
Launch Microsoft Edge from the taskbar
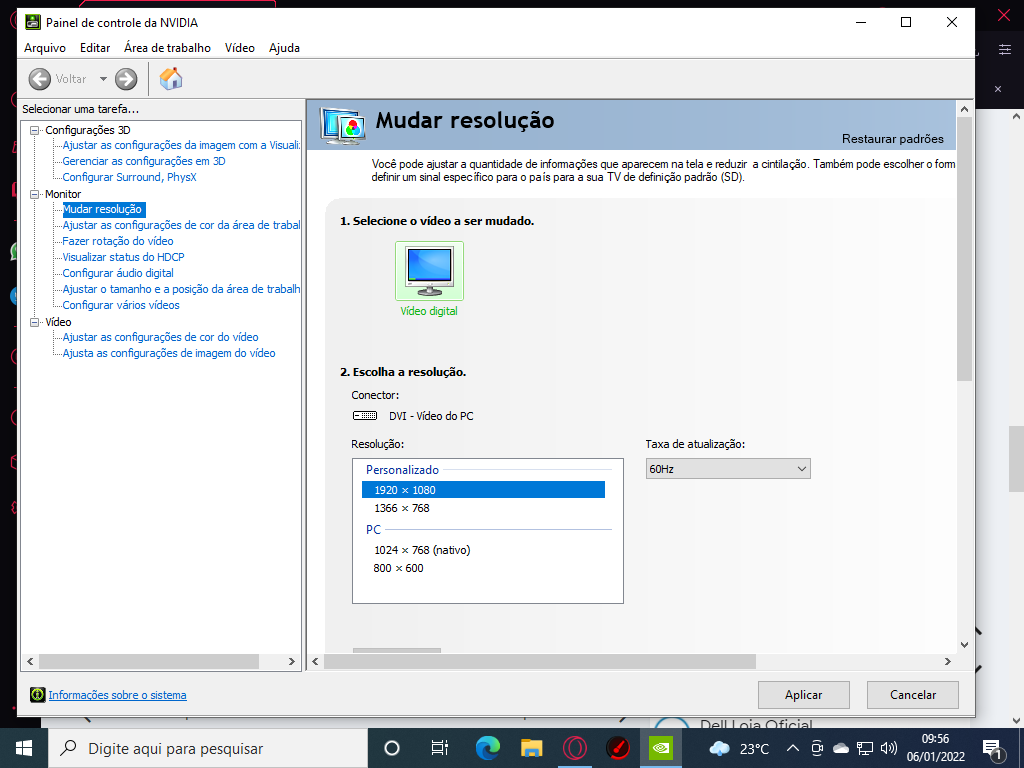pyautogui.click(x=488, y=748)
